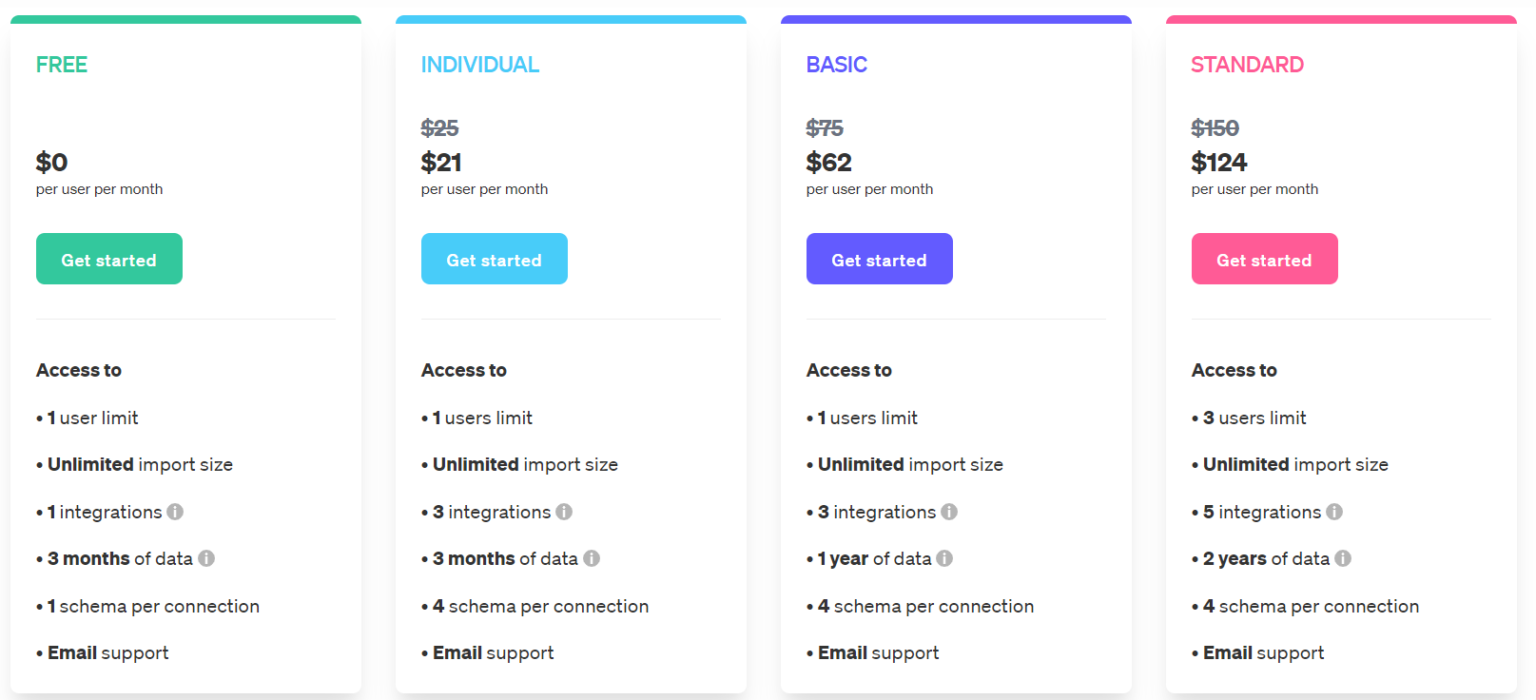Click Get started on the Individual plan

[494, 258]
